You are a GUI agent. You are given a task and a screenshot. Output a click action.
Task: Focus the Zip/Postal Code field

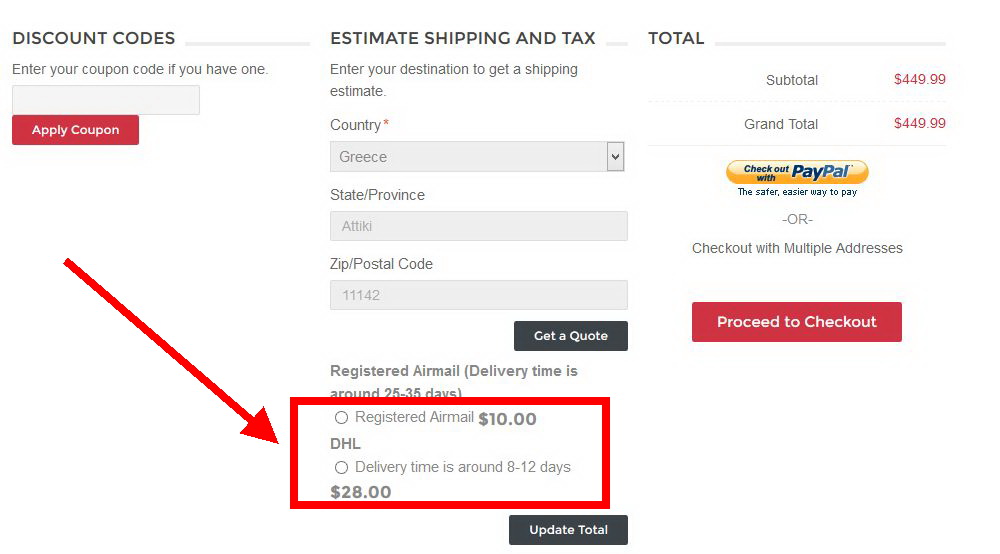point(478,295)
